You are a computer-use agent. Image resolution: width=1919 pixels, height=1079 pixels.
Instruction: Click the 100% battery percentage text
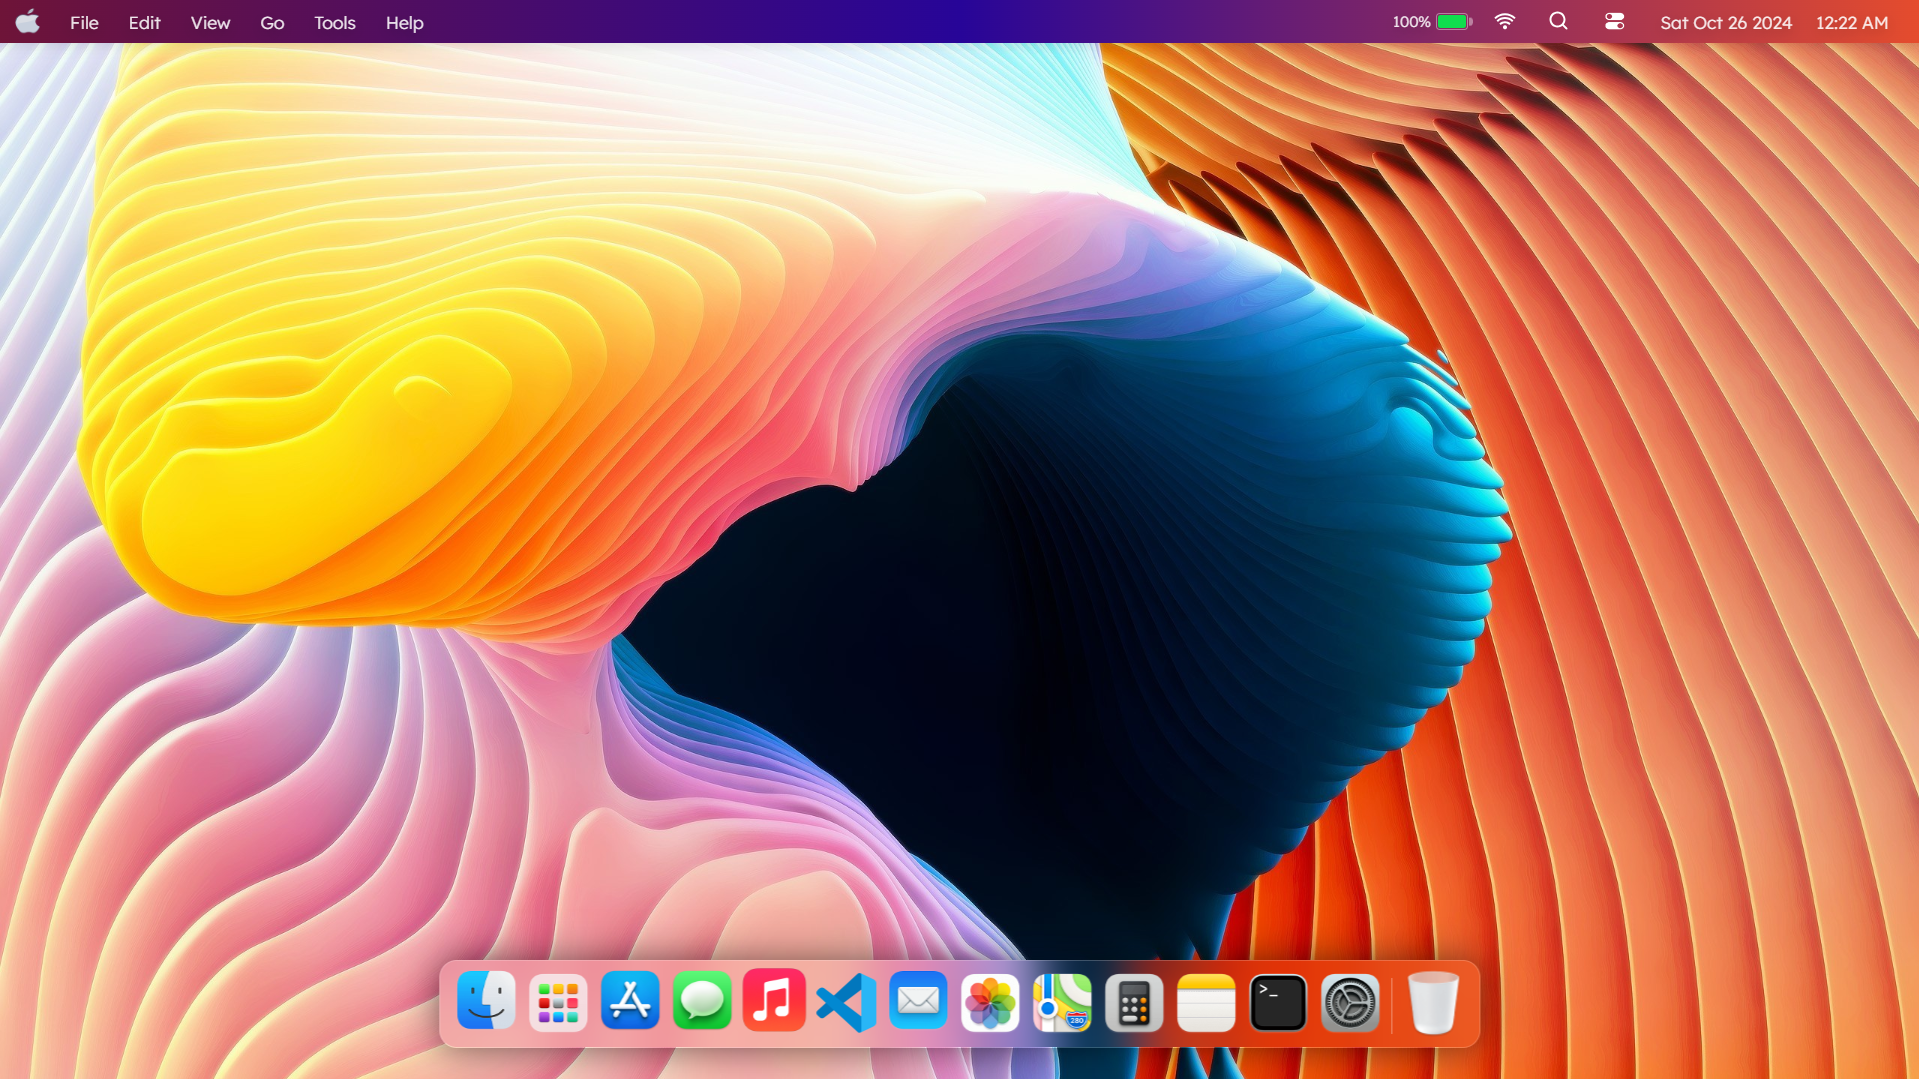coord(1411,22)
